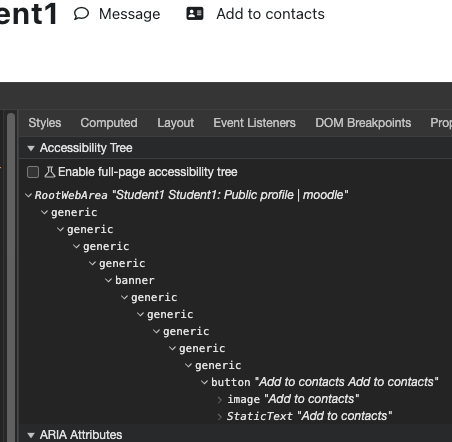Enable full-page accessibility tree checkbox

(33, 172)
